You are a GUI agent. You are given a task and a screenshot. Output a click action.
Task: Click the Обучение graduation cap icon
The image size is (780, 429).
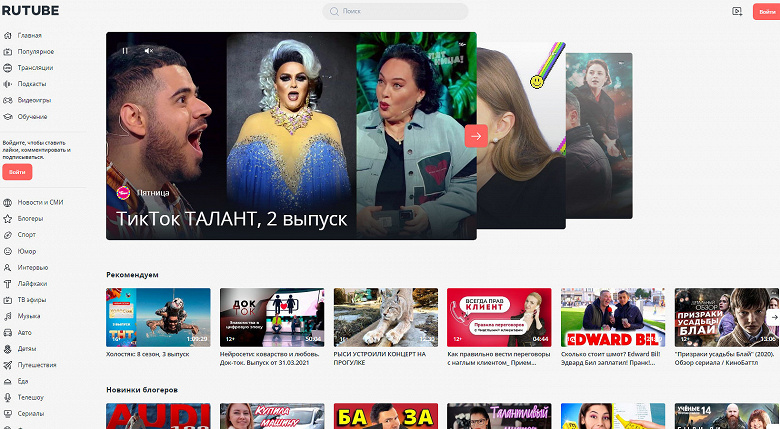pos(7,116)
